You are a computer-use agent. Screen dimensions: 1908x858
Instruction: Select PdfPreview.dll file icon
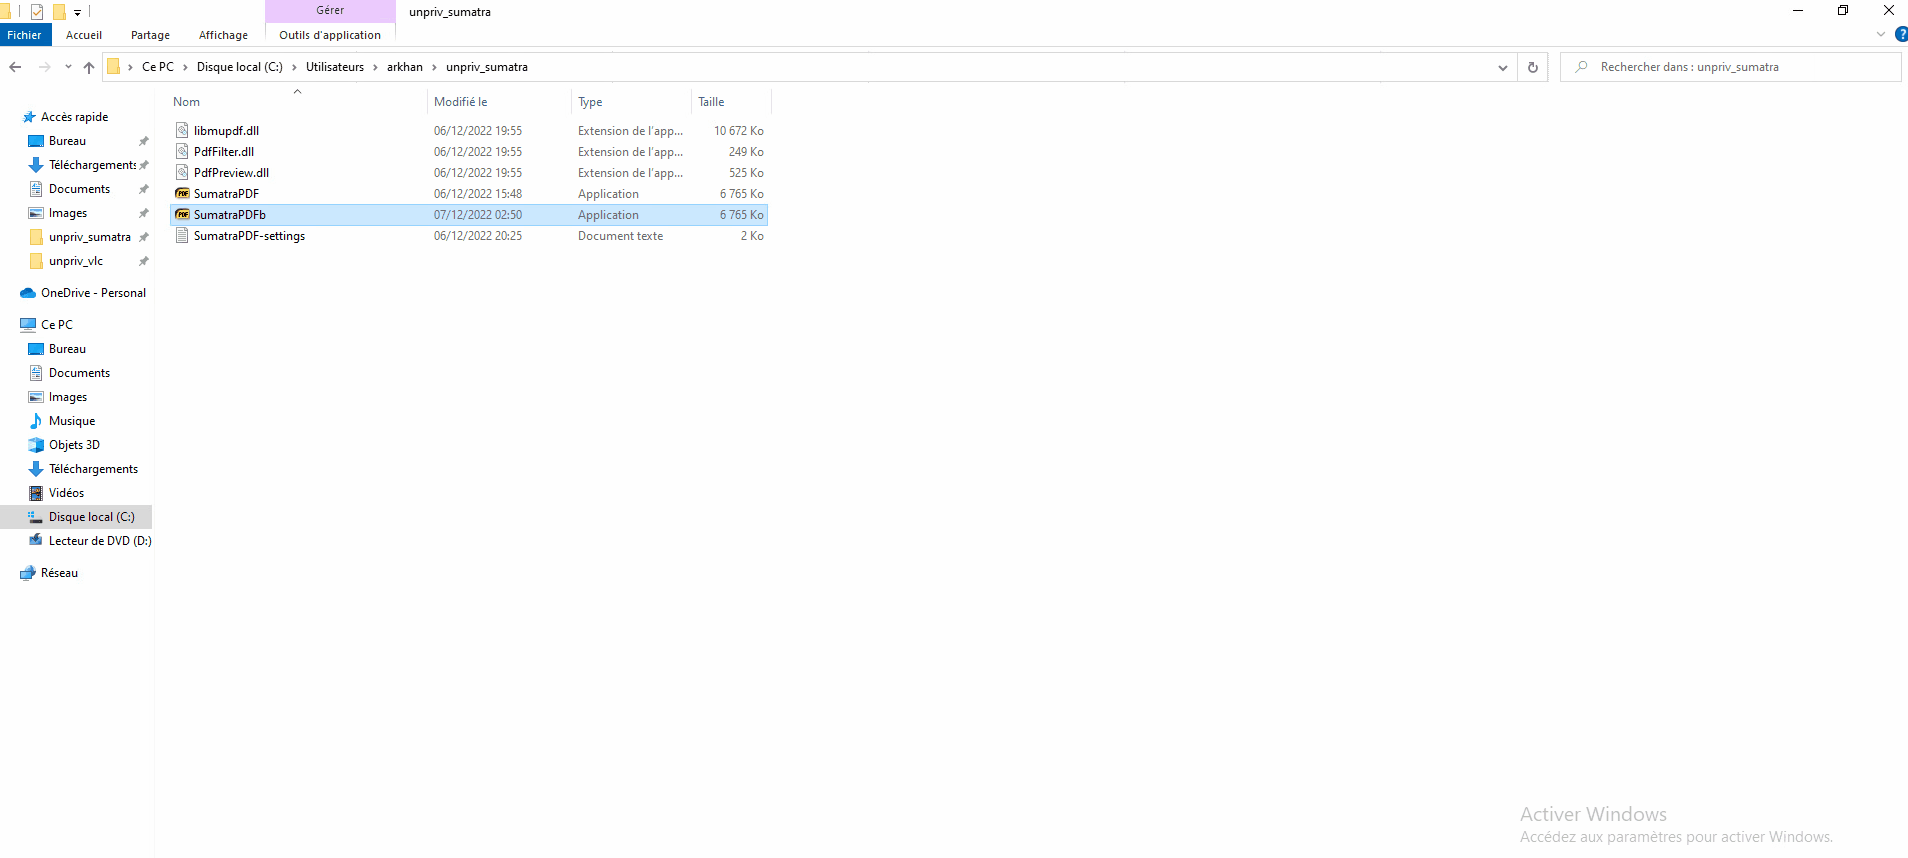point(182,172)
